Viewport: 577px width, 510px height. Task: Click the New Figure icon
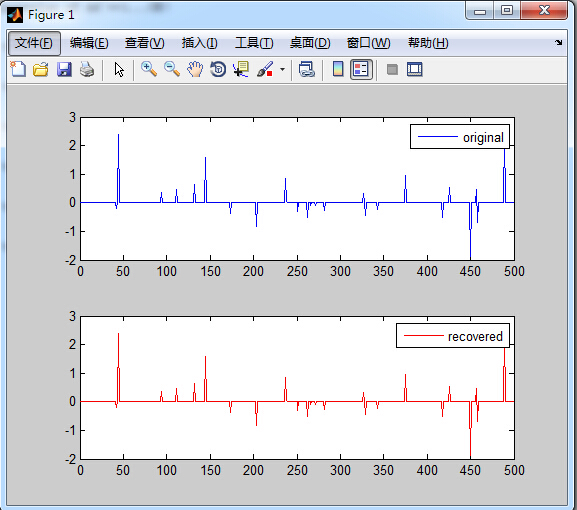pyautogui.click(x=18, y=69)
